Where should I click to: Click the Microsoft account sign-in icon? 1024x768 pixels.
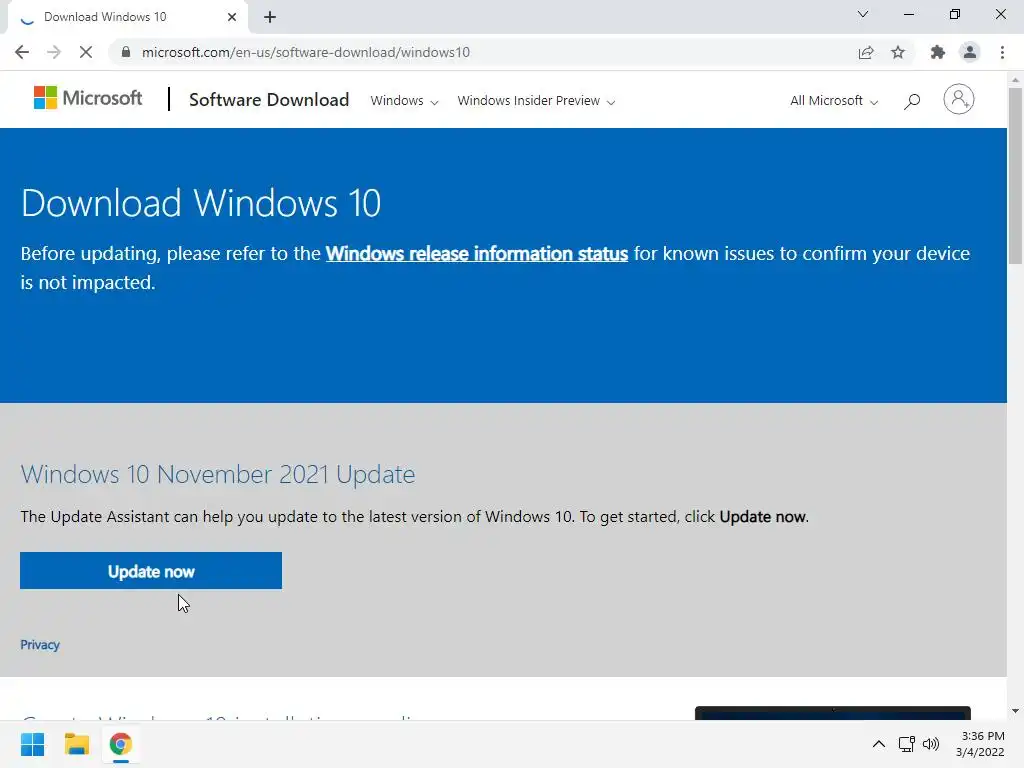pos(959,99)
